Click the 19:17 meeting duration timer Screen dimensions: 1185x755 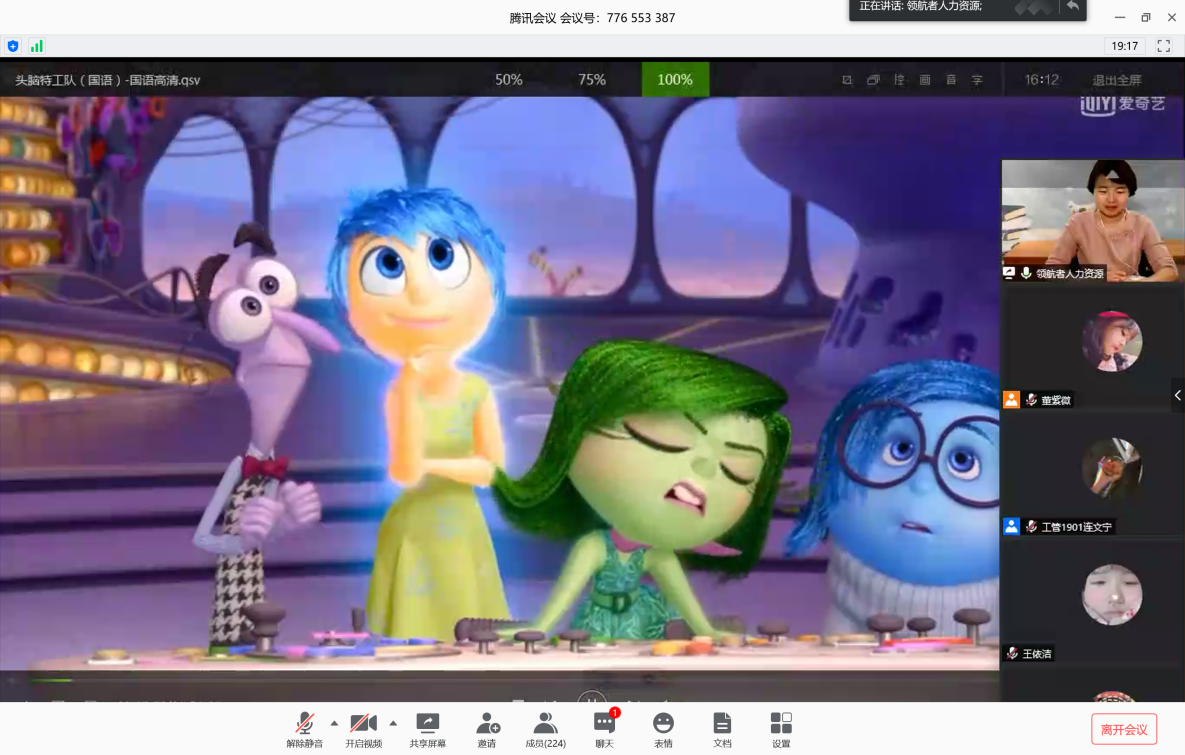(x=1125, y=46)
